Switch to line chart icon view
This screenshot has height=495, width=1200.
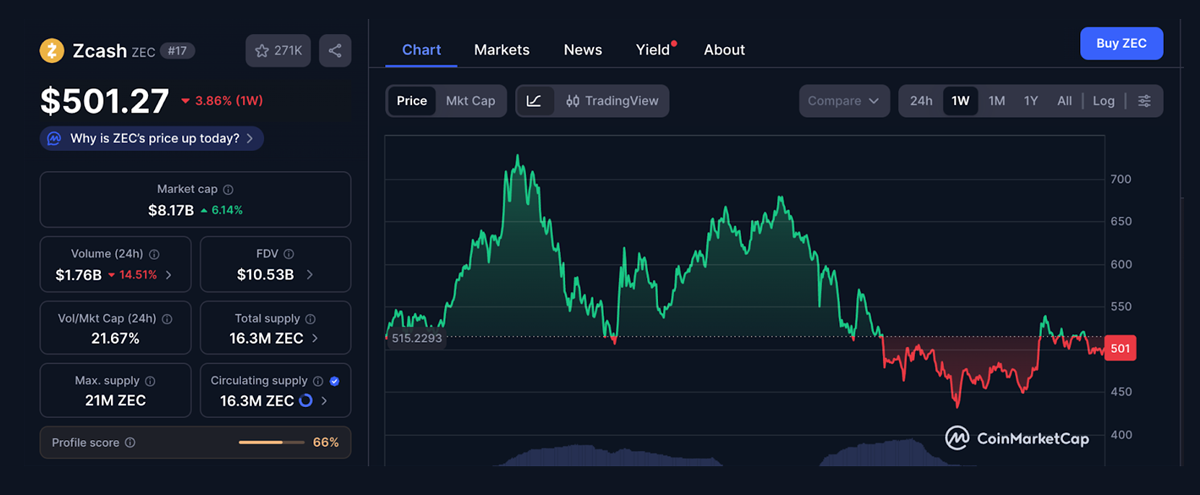tap(535, 101)
